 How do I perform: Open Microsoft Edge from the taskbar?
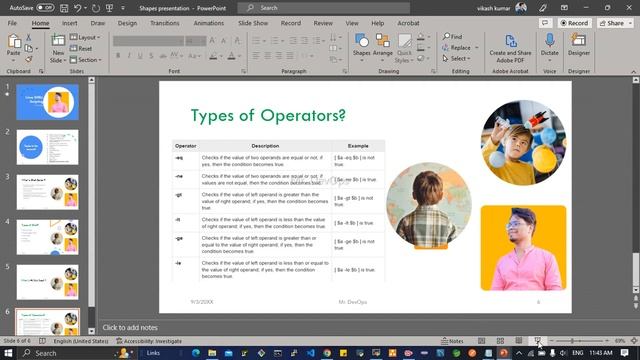coord(196,353)
